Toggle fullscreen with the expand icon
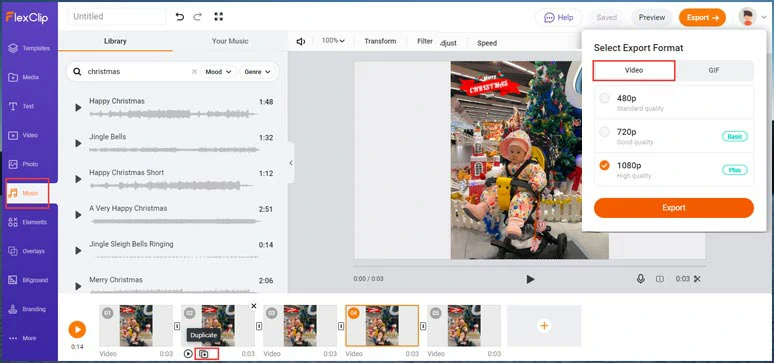 tap(219, 17)
